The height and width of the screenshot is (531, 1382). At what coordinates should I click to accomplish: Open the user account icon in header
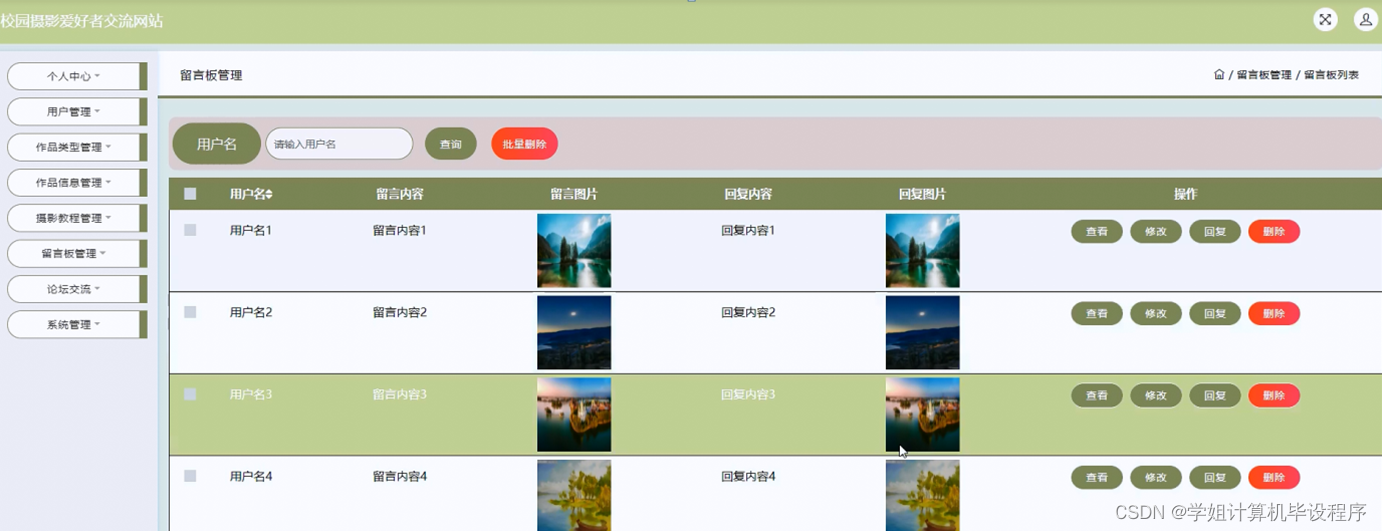pos(1365,19)
